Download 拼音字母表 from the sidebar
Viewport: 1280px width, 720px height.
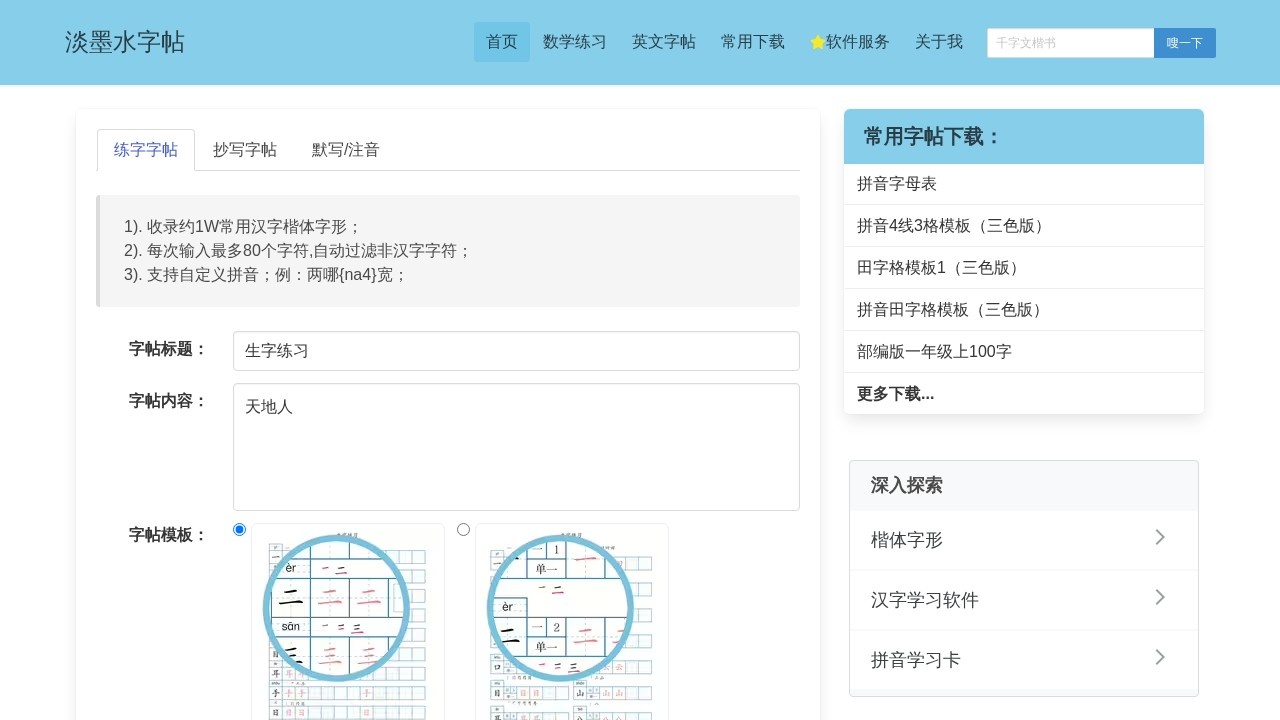click(x=896, y=184)
